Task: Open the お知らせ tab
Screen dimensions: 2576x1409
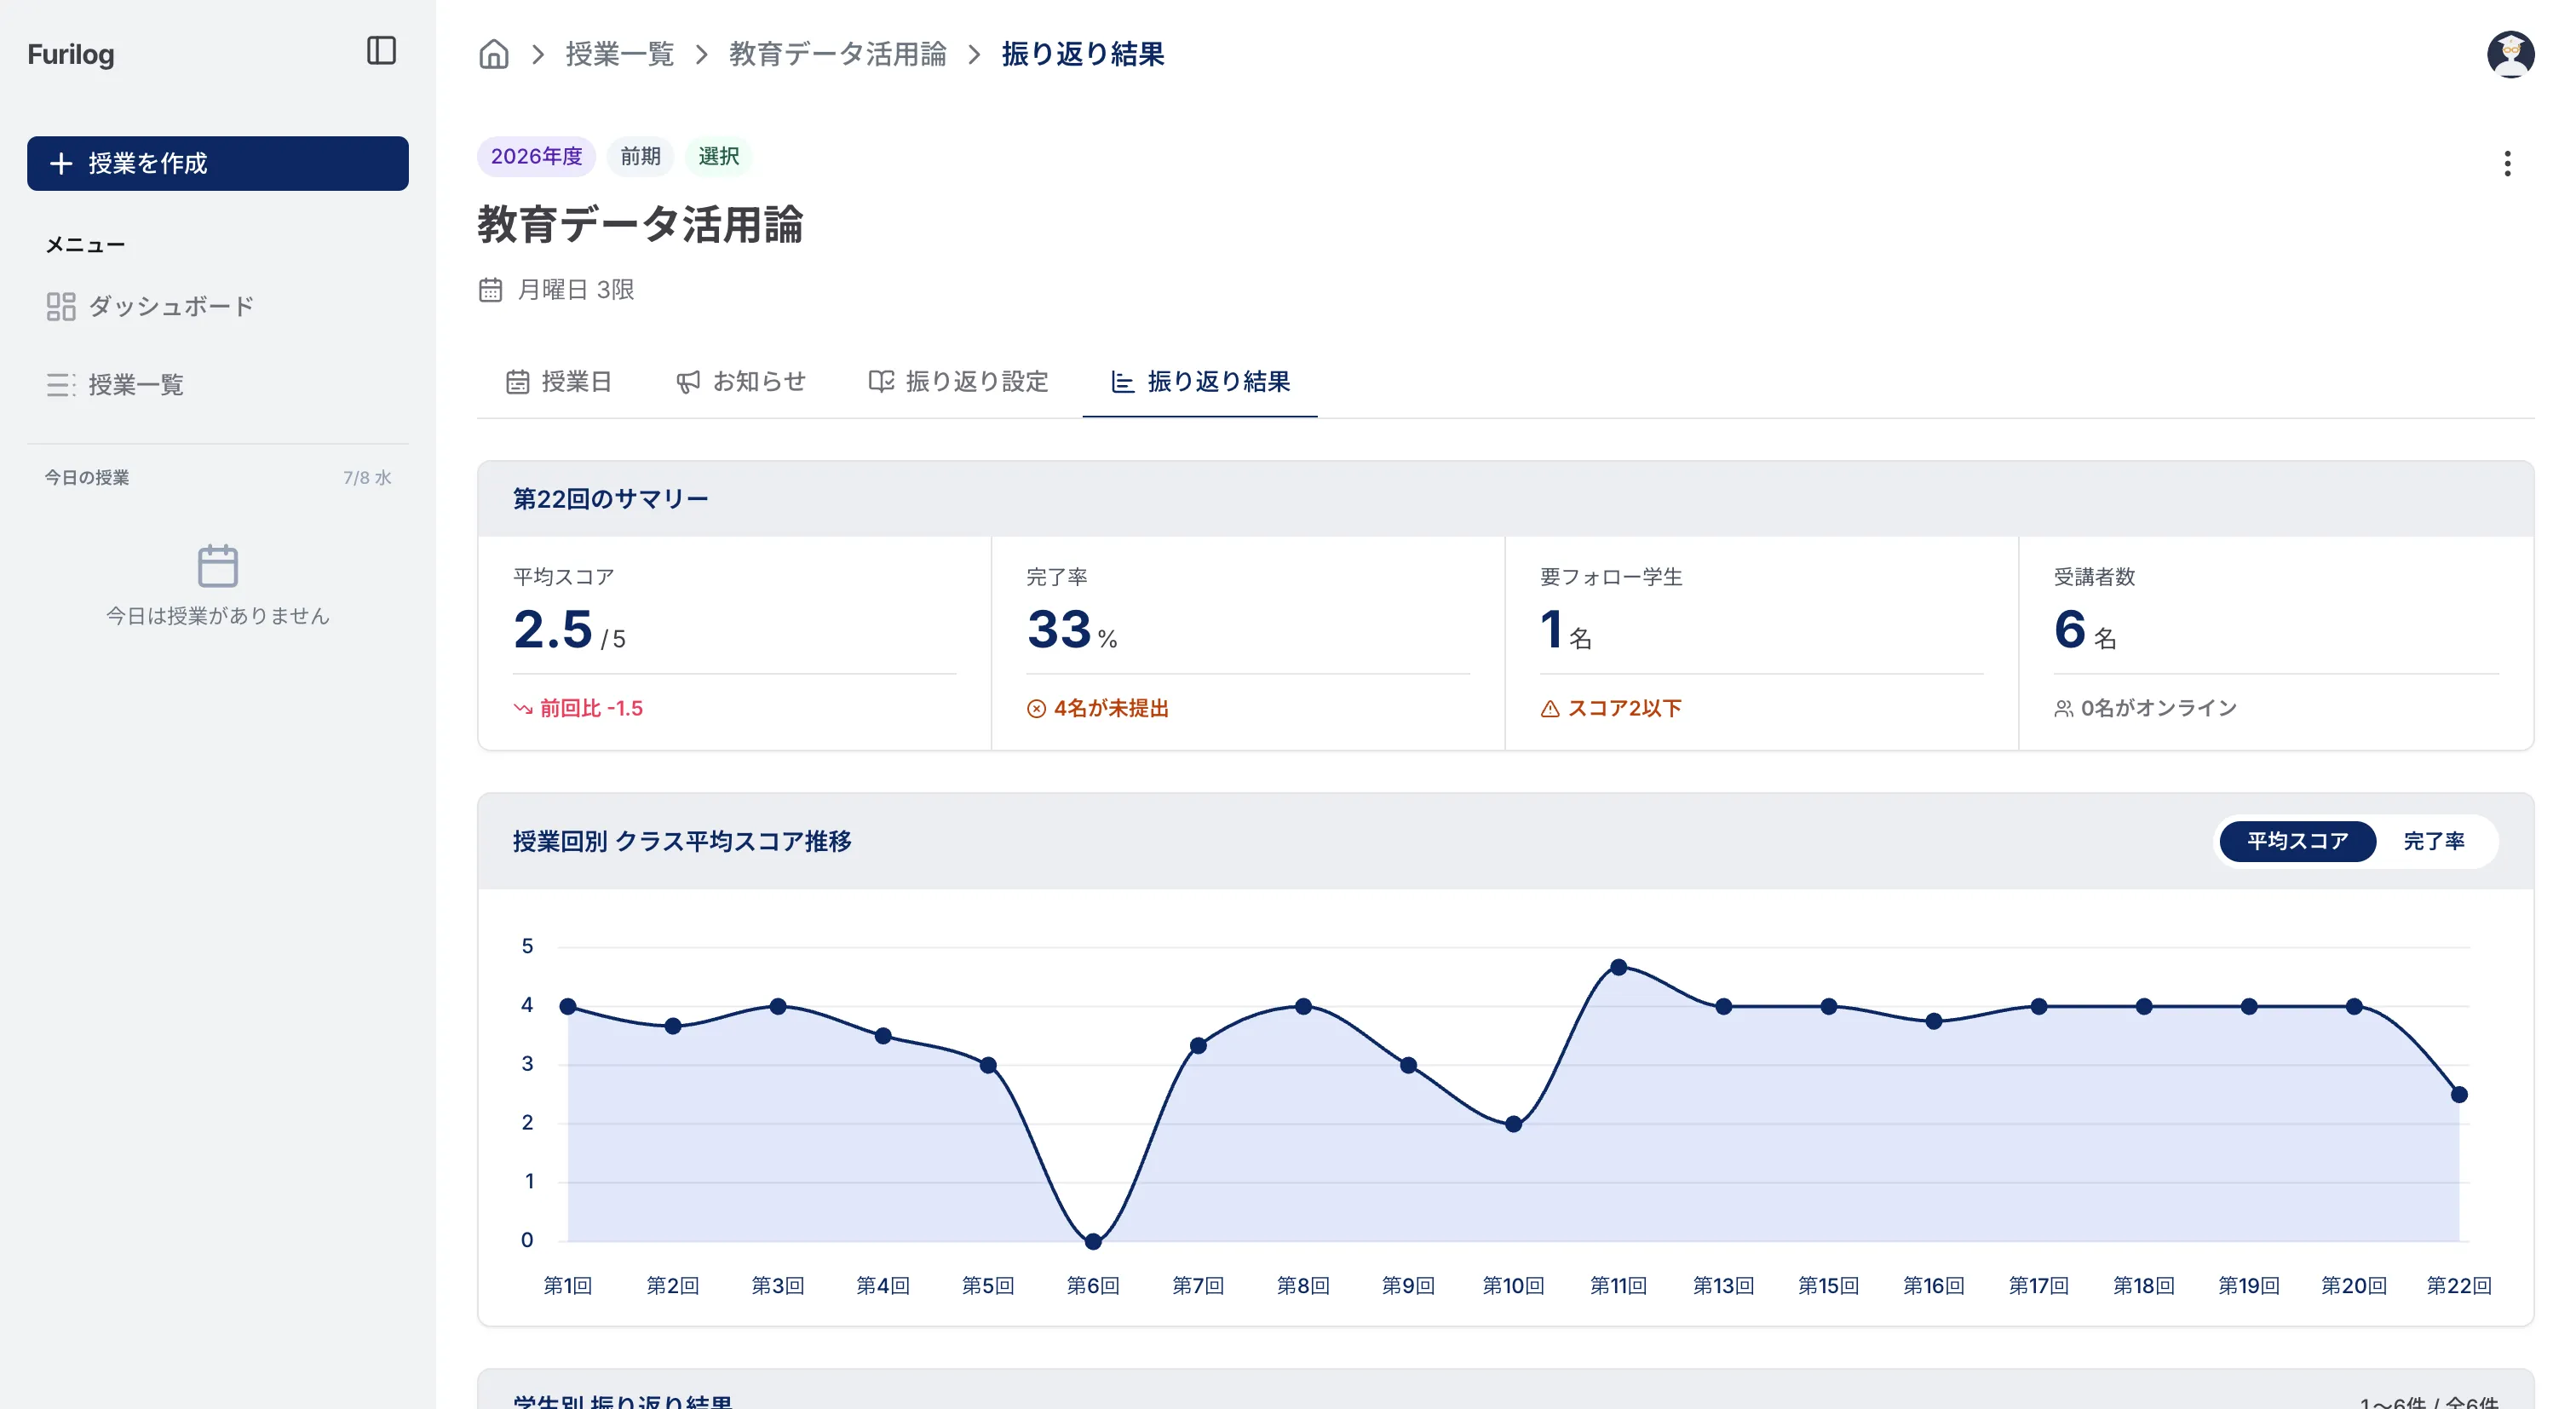Action: pyautogui.click(x=741, y=382)
